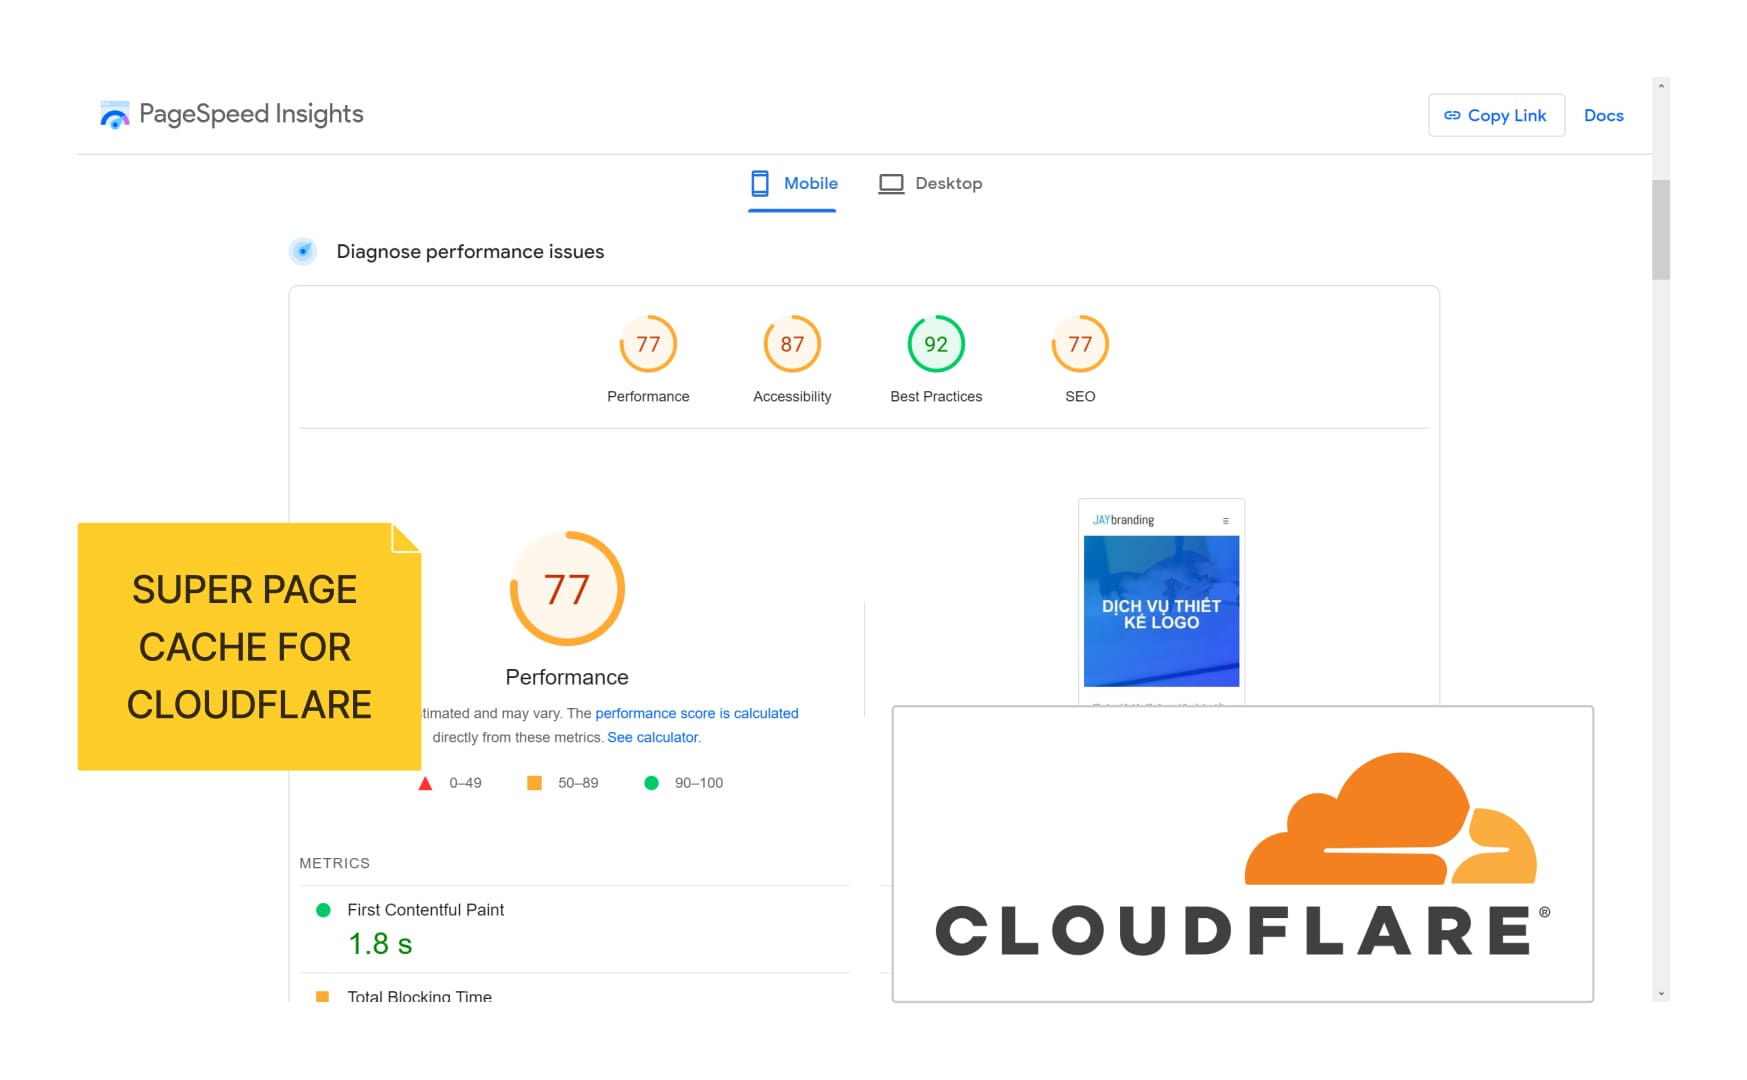
Task: Click the orange square beside Total Blocking Time
Action: (x=322, y=996)
